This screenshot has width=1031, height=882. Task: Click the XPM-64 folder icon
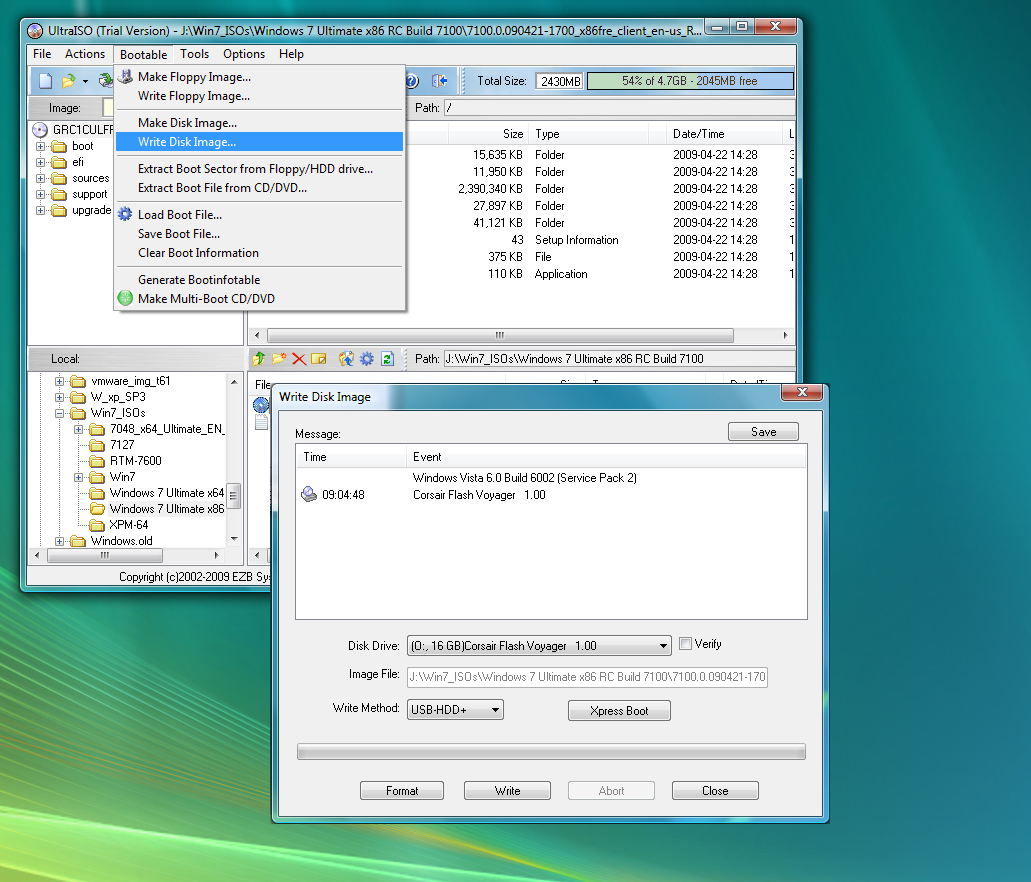click(97, 525)
